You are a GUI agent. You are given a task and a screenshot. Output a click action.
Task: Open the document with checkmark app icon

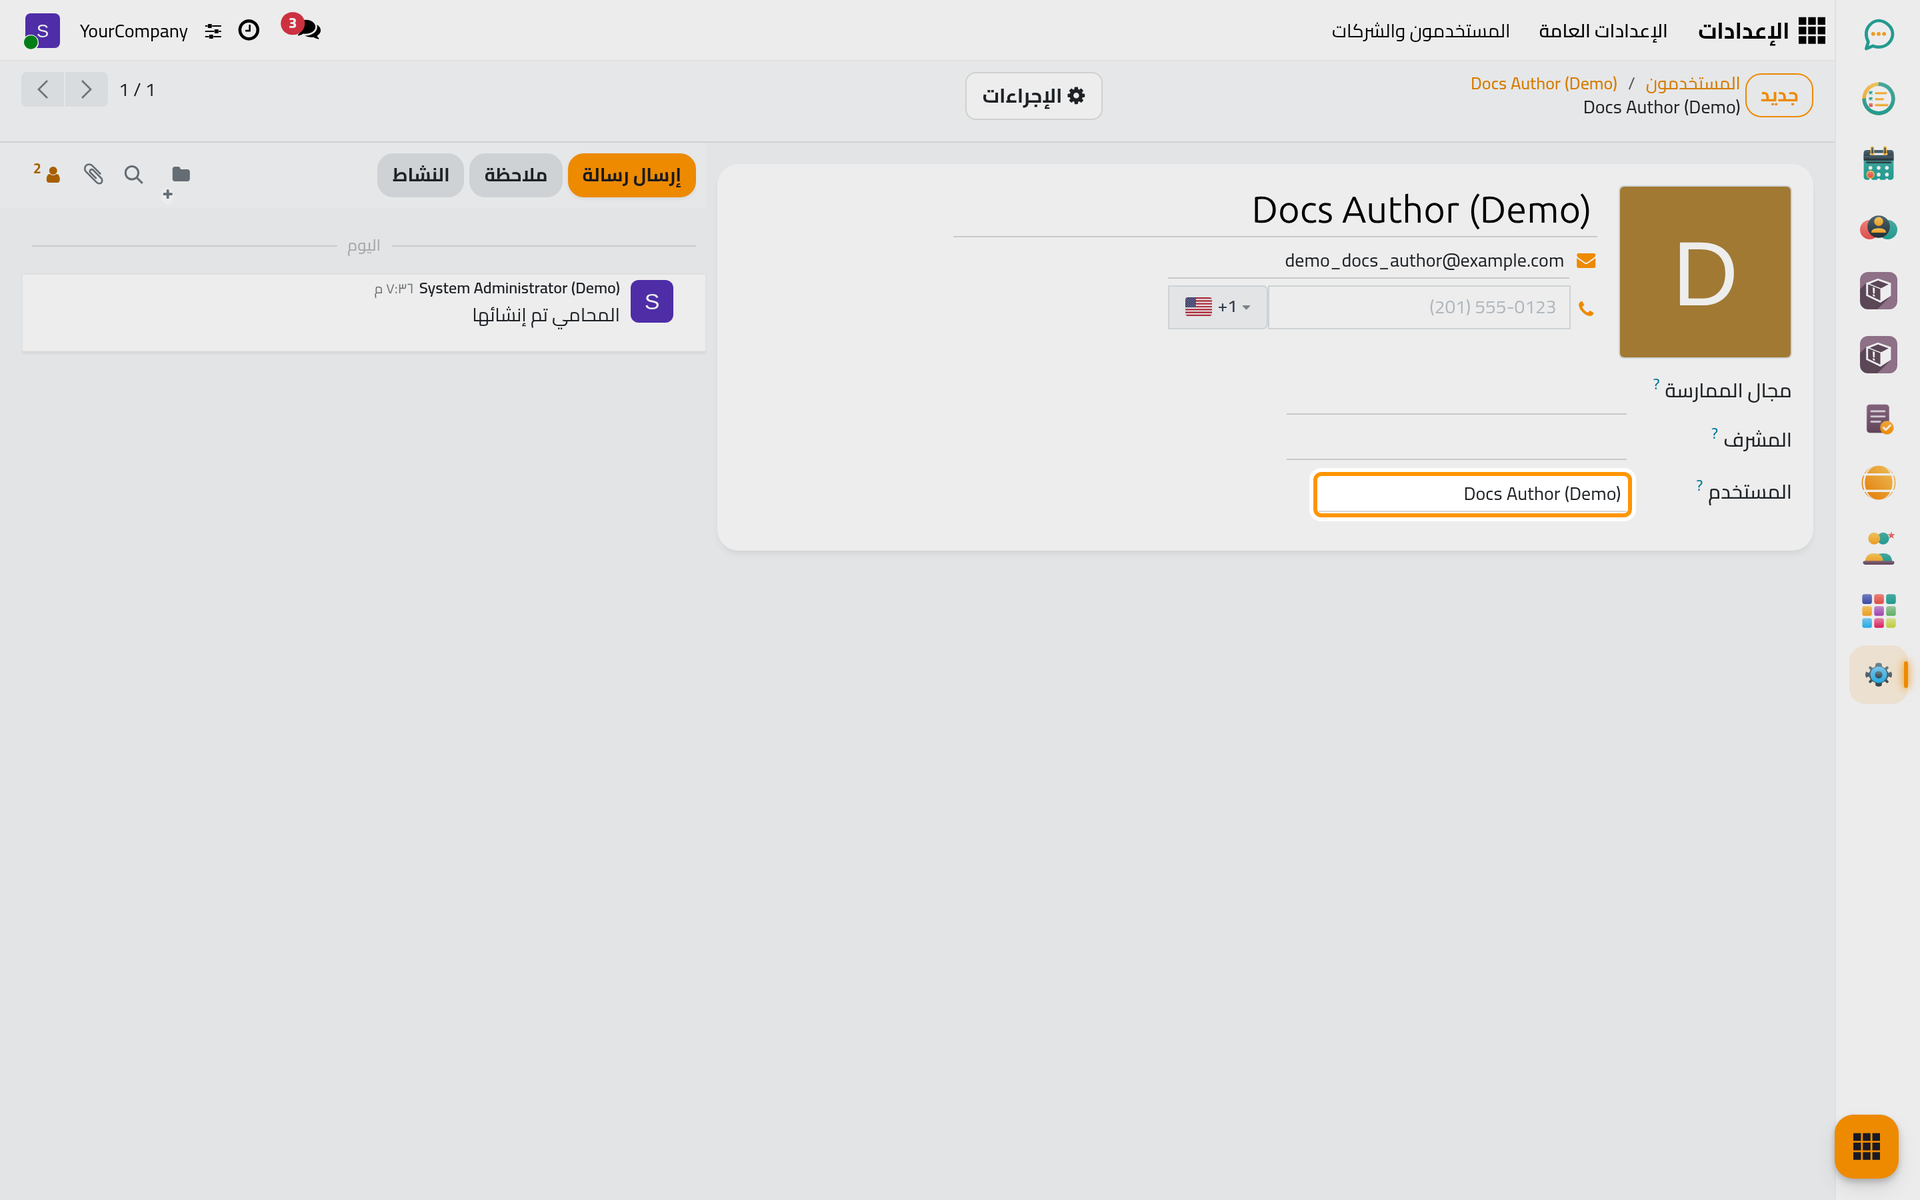click(1878, 419)
